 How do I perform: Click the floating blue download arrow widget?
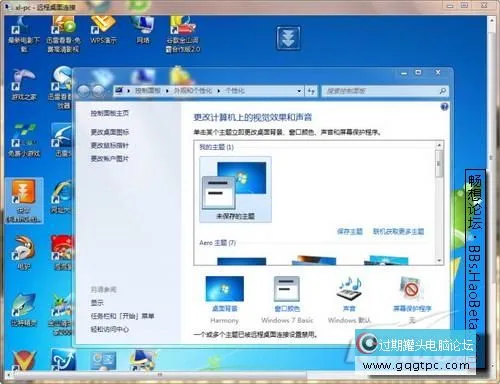(x=288, y=38)
